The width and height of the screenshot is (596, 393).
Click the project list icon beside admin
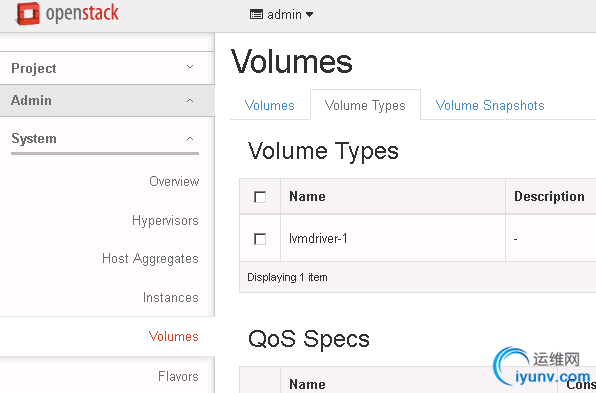[x=256, y=14]
